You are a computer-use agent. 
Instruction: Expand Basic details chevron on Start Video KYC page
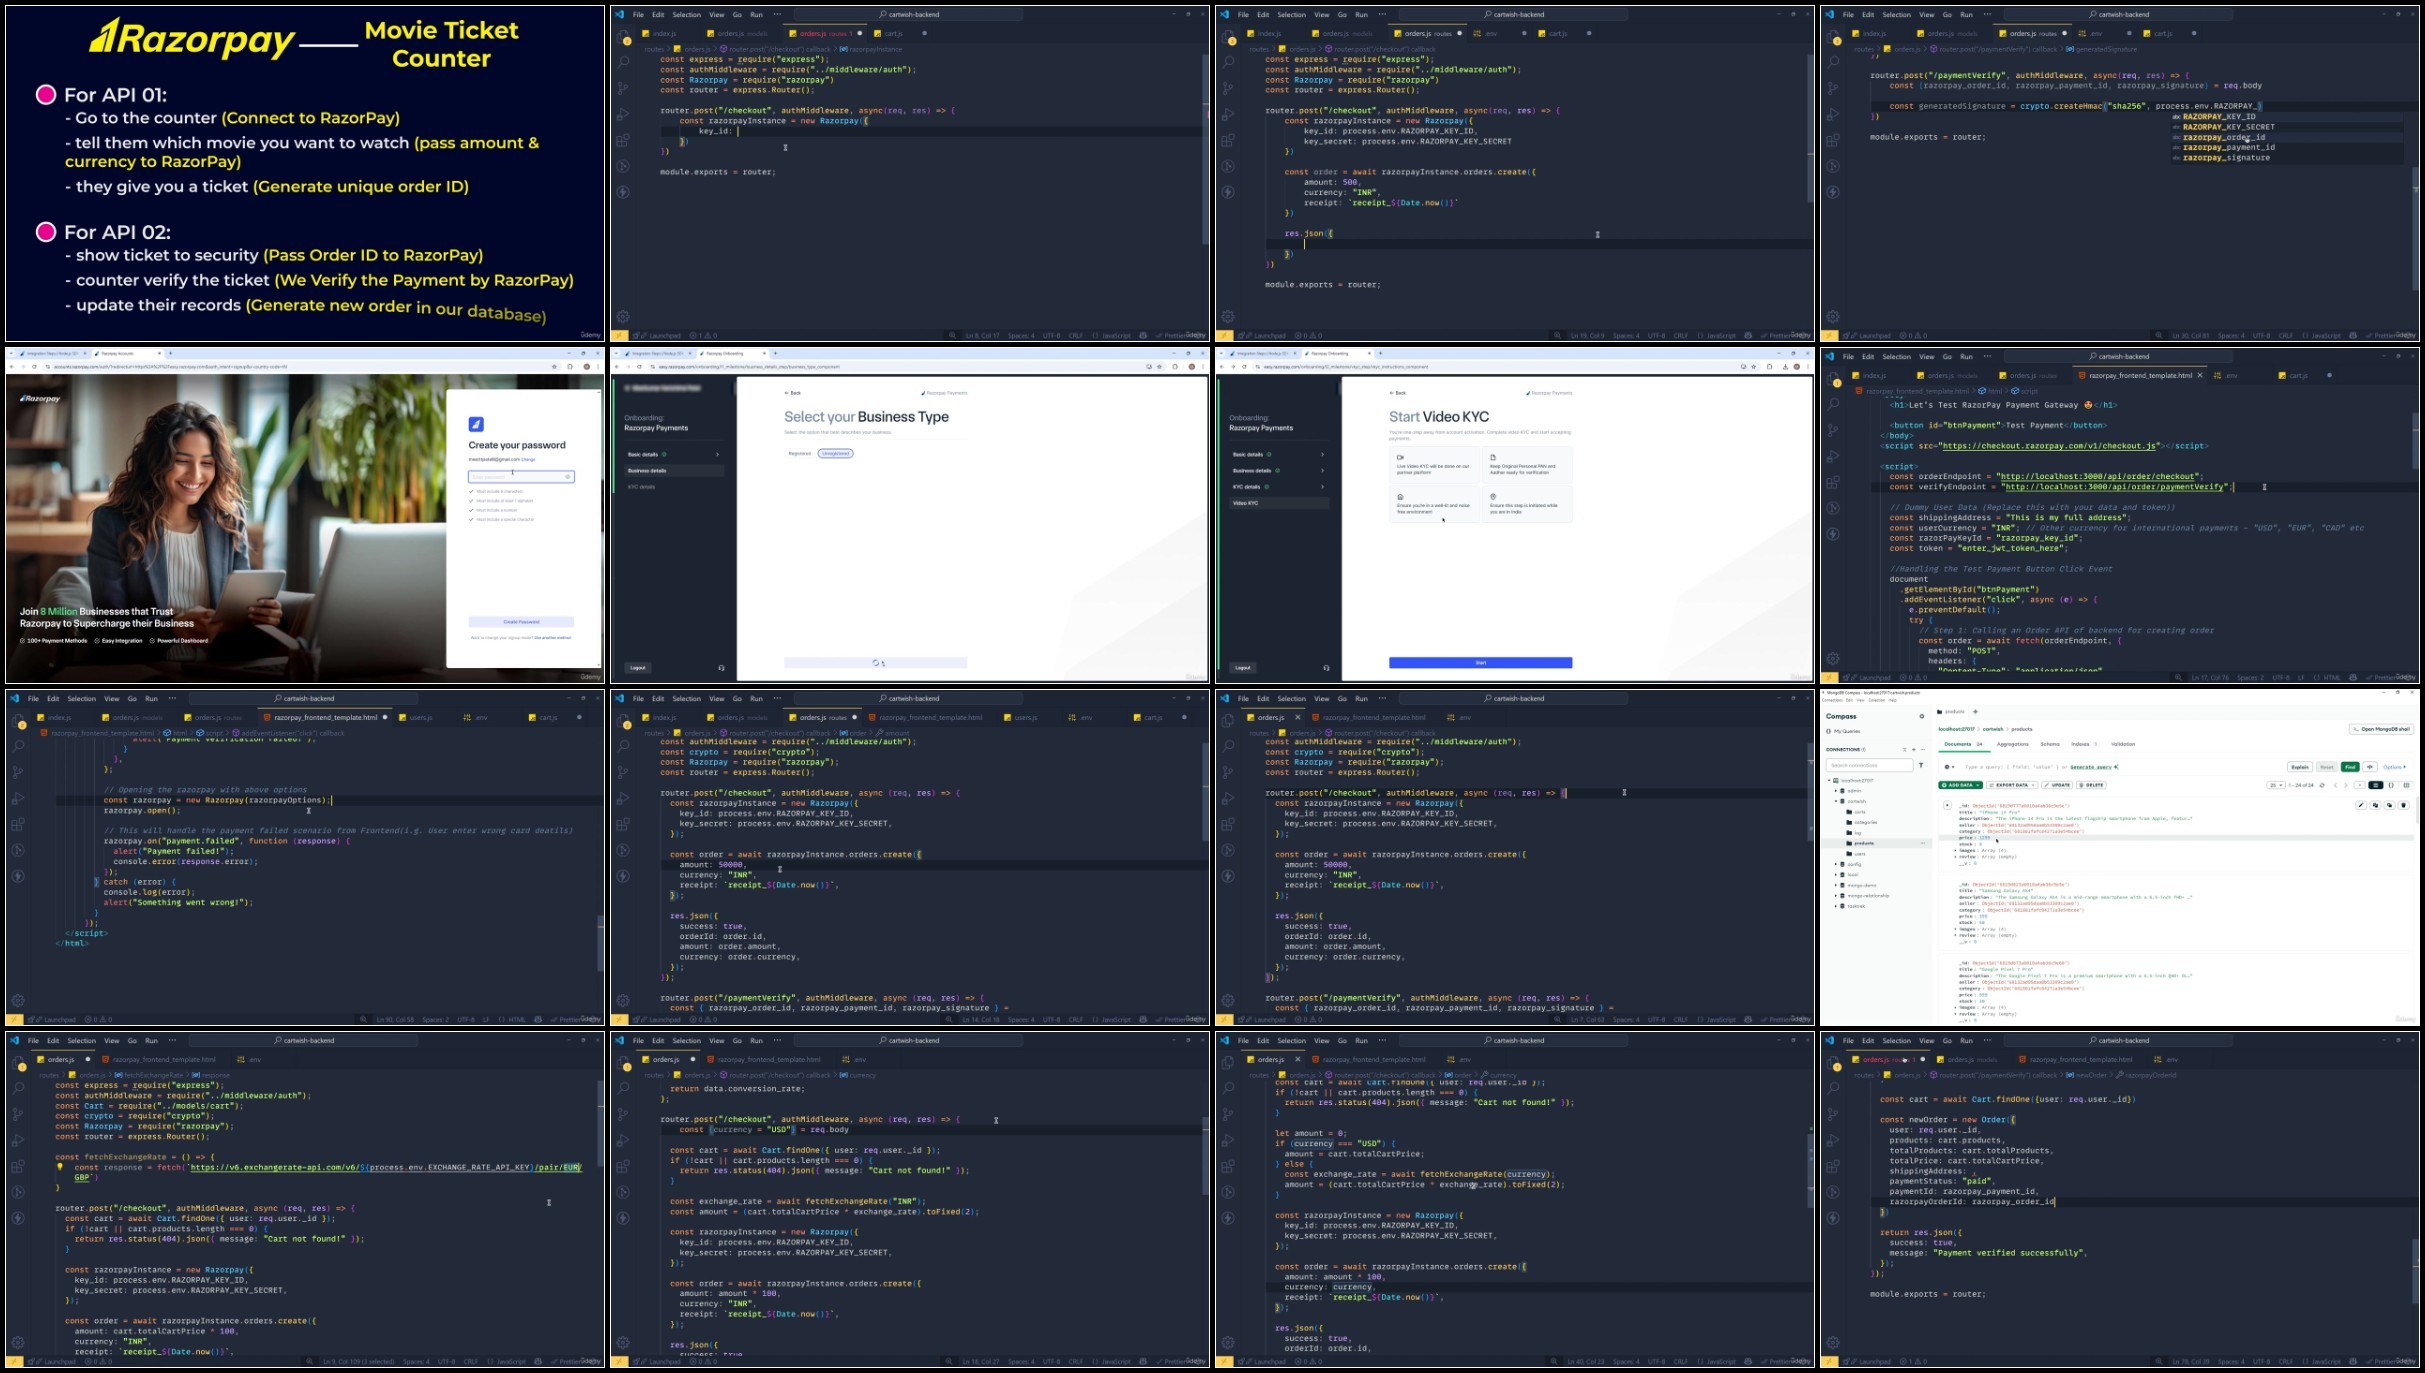(1323, 454)
